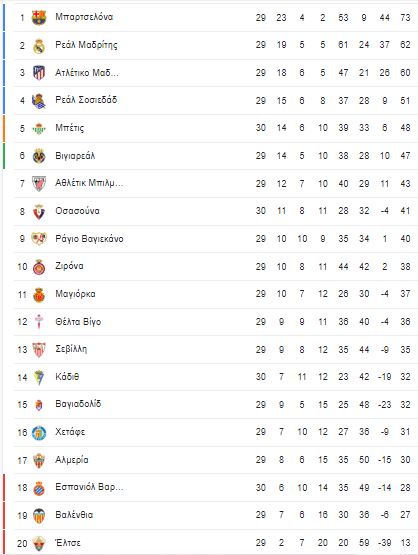Select the Atlético Madrid crest icon
The height and width of the screenshot is (555, 418).
(39, 73)
